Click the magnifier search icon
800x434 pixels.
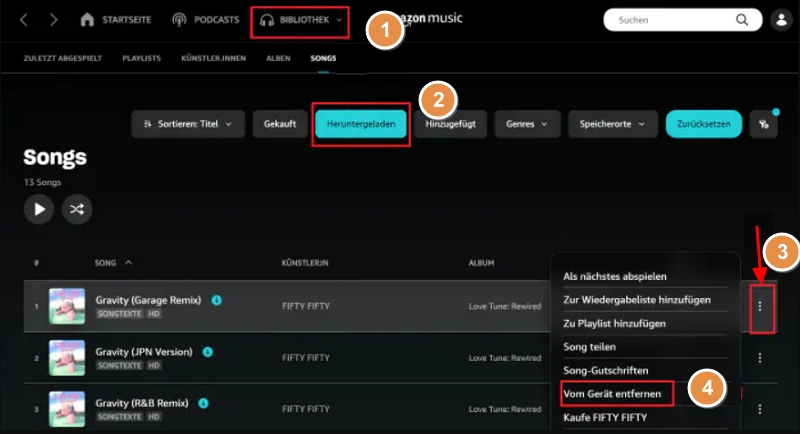click(x=742, y=20)
